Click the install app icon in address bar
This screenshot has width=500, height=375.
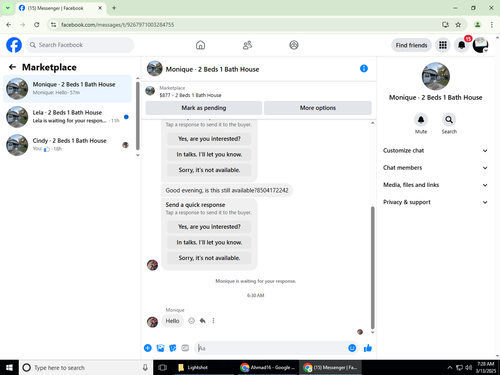(445, 25)
